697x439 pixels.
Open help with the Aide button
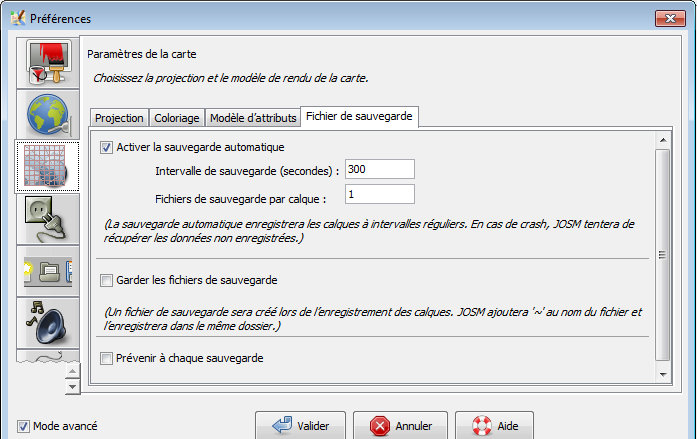coord(495,426)
